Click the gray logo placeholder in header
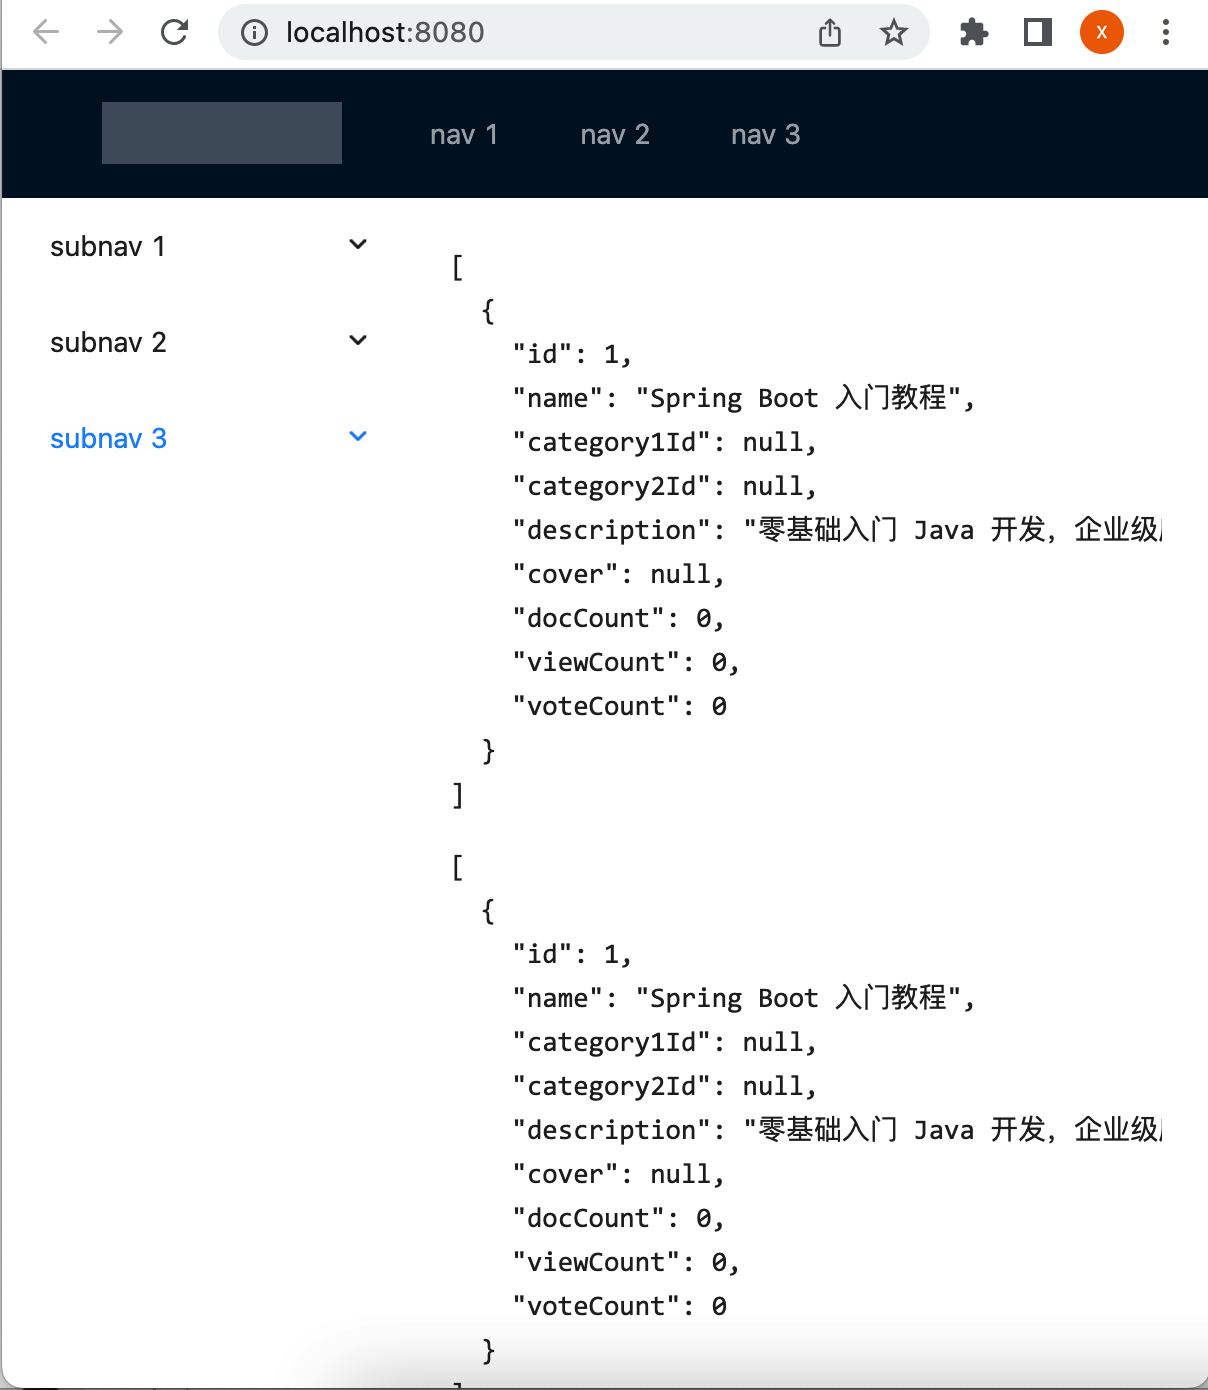The image size is (1208, 1390). [222, 133]
